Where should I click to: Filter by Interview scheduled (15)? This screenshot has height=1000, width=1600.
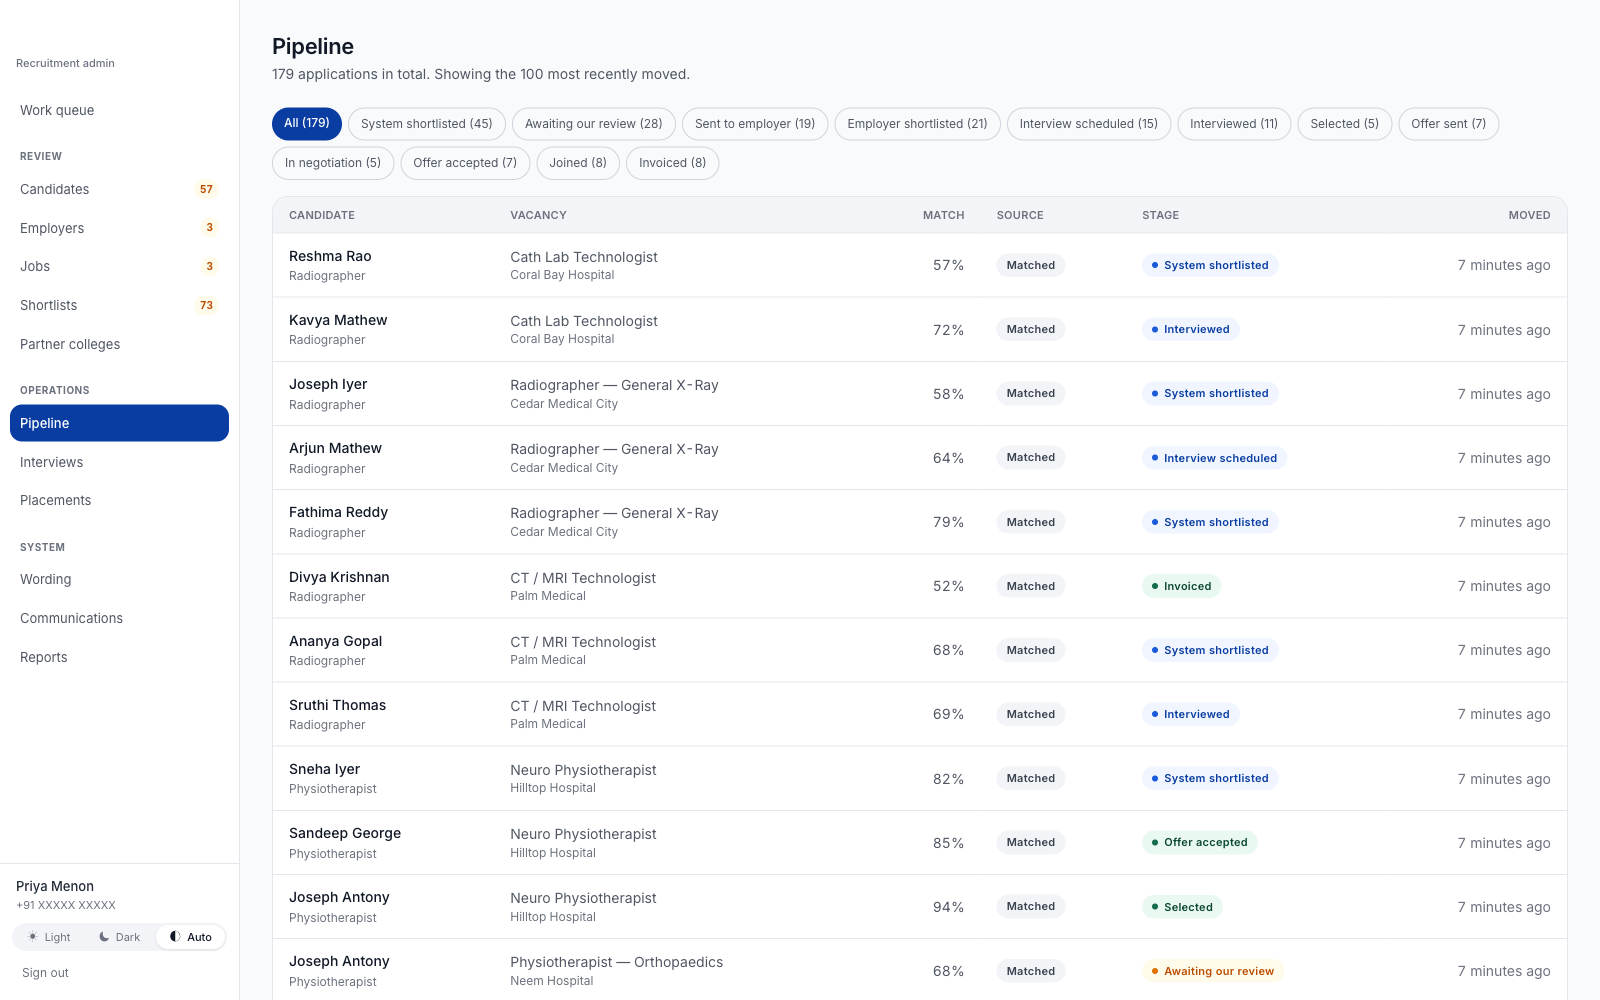[1089, 124]
